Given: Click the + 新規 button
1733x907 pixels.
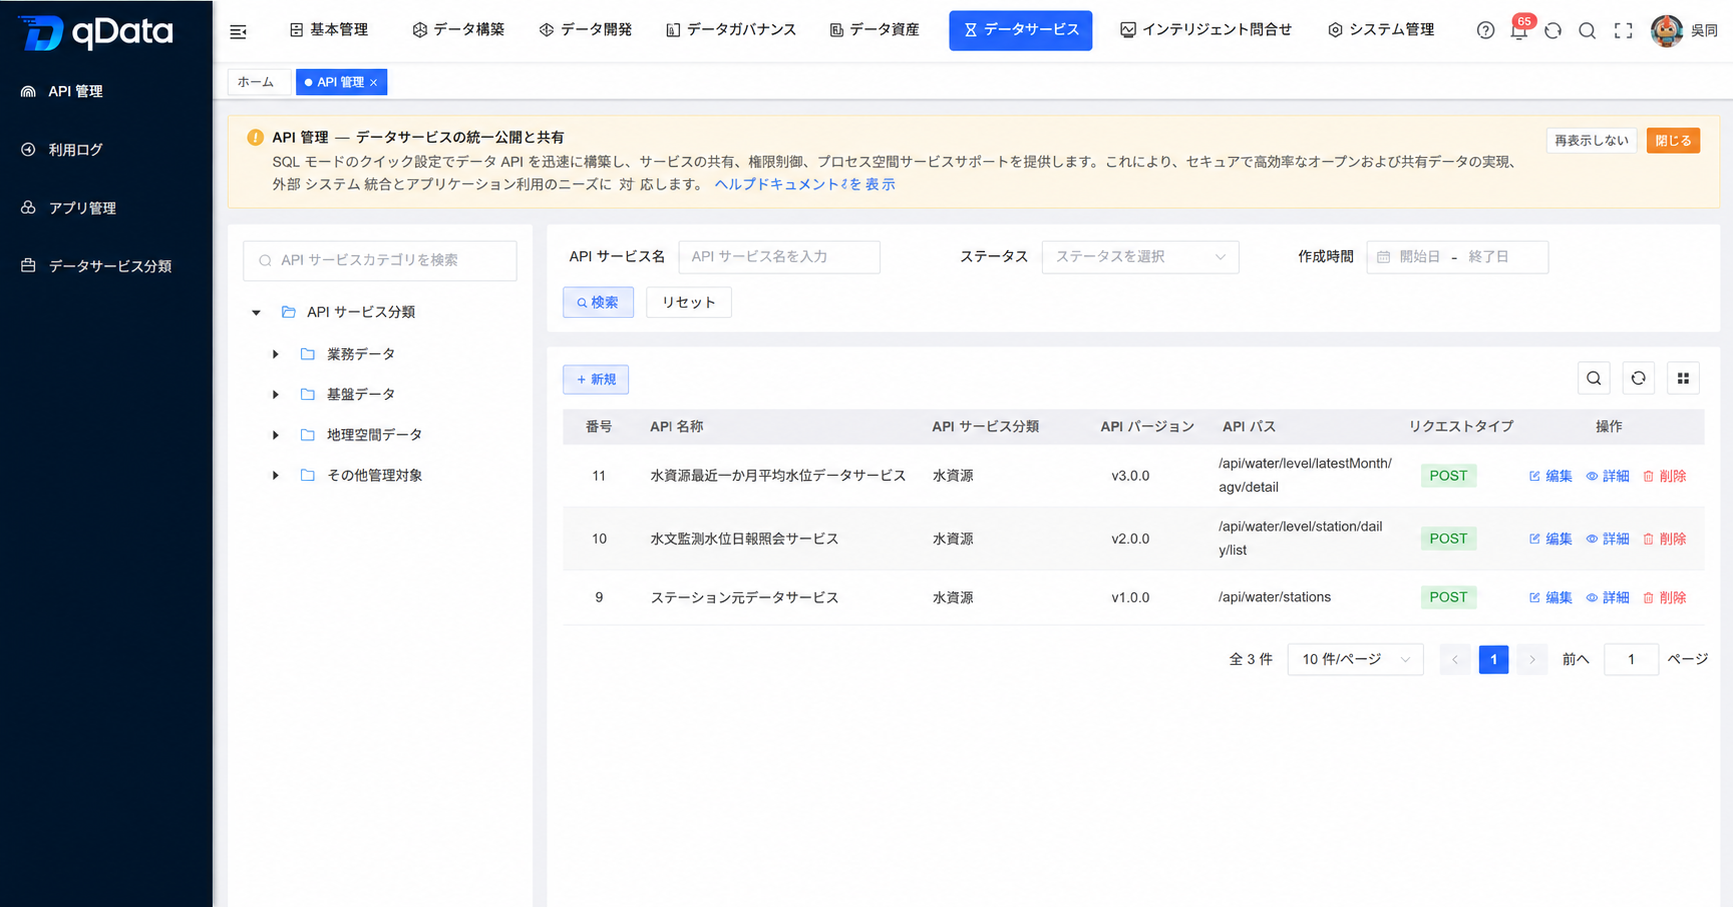Looking at the screenshot, I should click(596, 379).
